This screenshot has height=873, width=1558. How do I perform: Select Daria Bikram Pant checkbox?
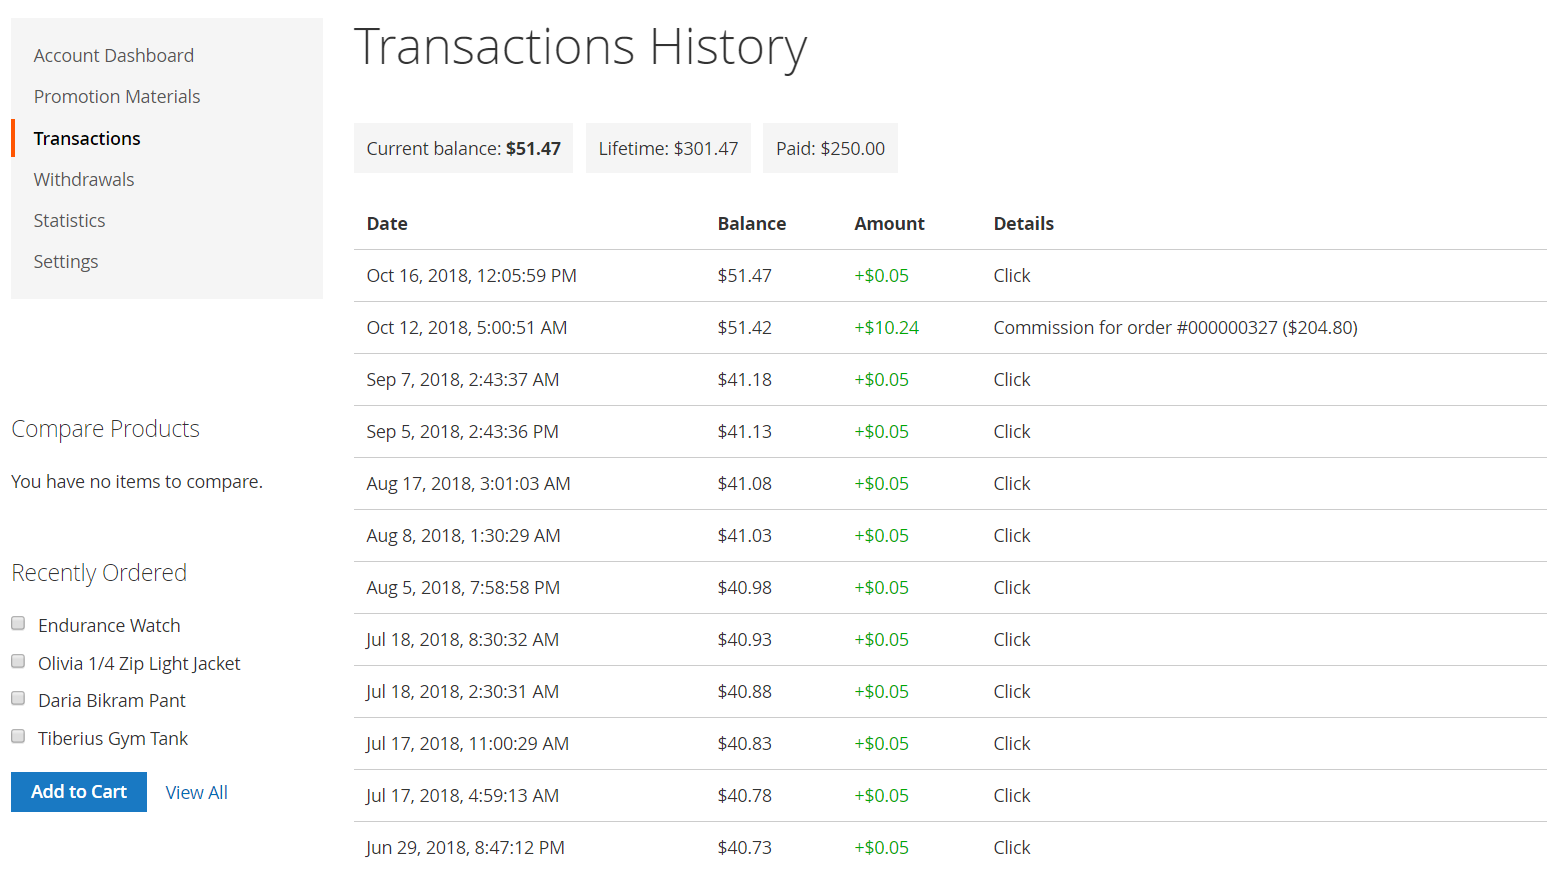pyautogui.click(x=18, y=699)
